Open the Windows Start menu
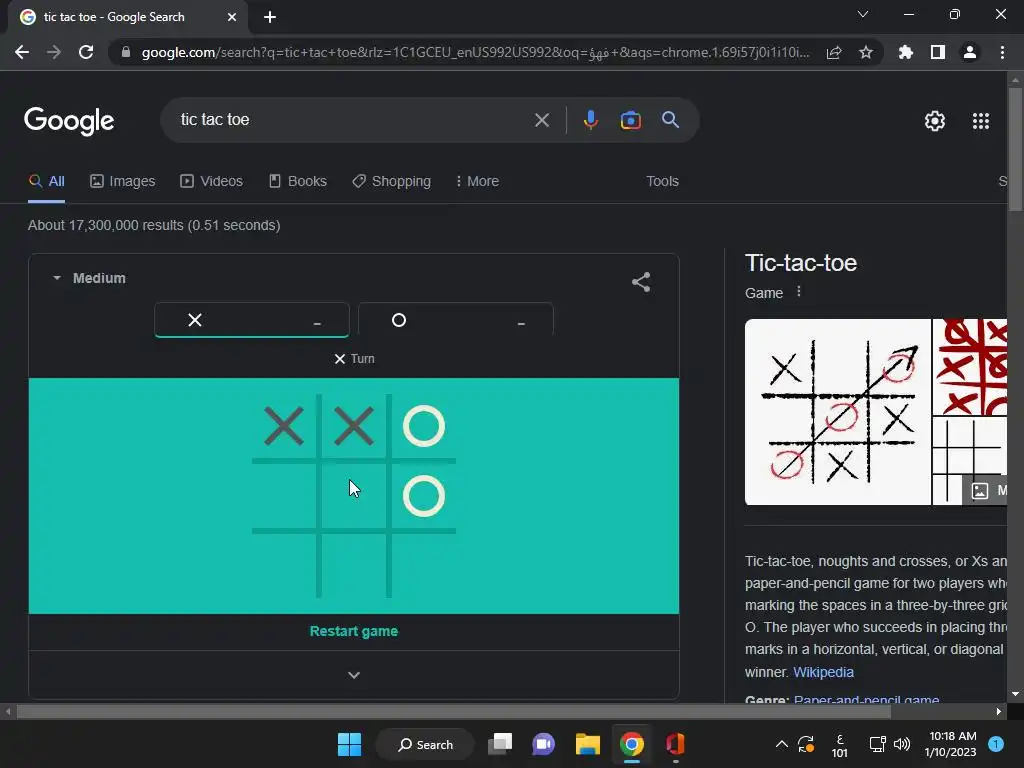 pyautogui.click(x=349, y=744)
